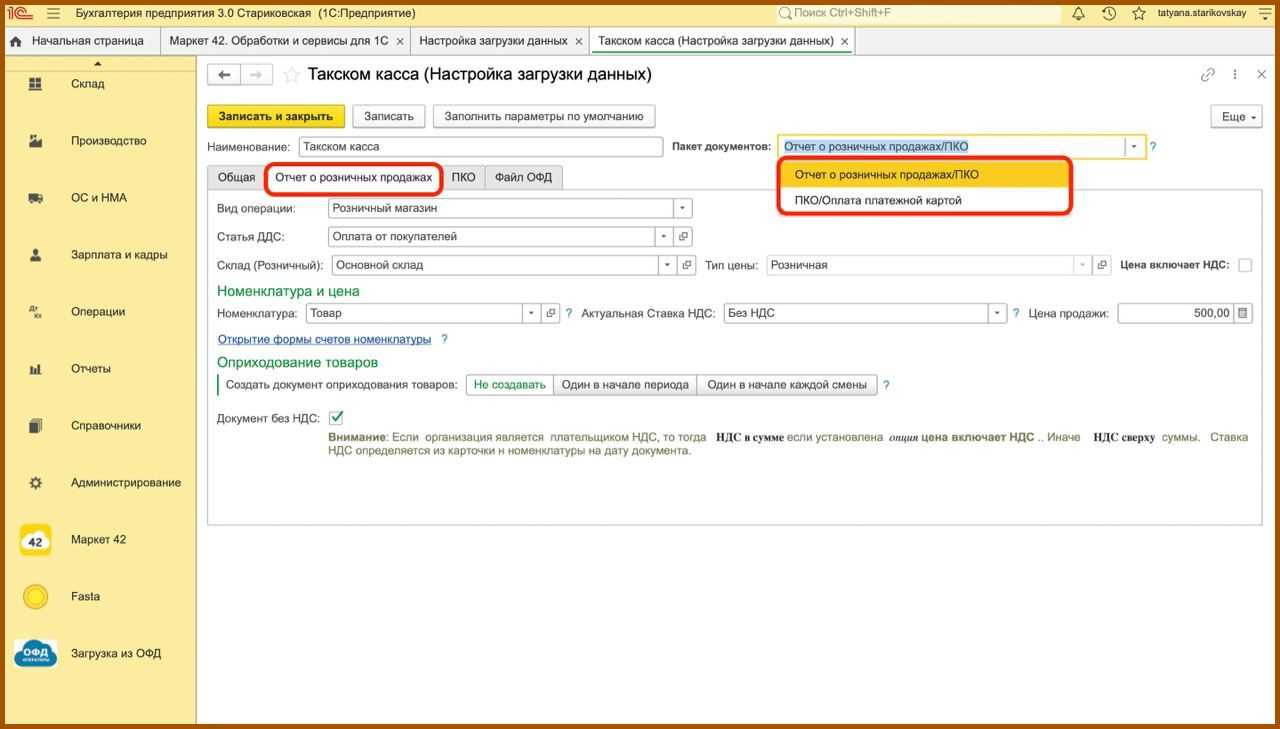Image resolution: width=1280 pixels, height=729 pixels.
Task: Click into the Наименование text field
Action: [x=480, y=146]
